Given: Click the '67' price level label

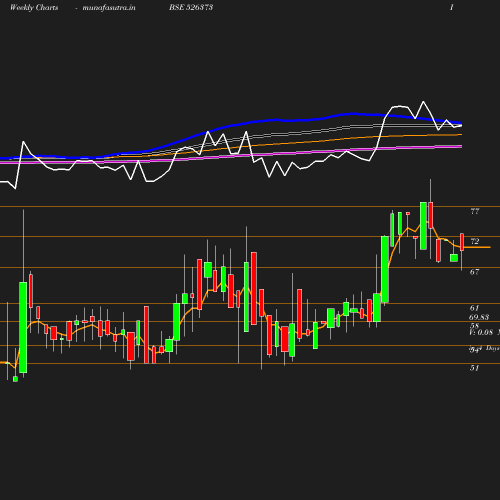Looking at the screenshot, I should [475, 272].
